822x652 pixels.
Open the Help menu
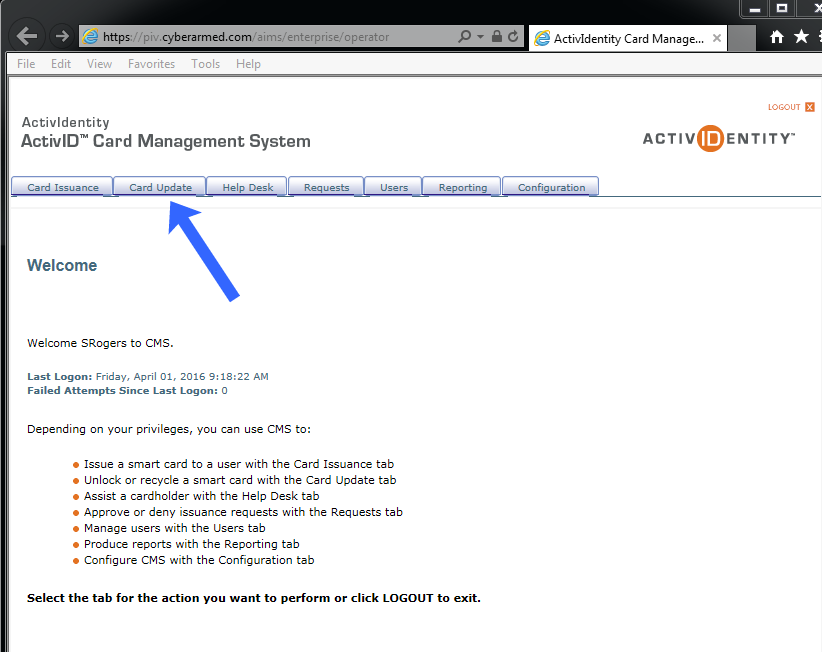point(248,64)
